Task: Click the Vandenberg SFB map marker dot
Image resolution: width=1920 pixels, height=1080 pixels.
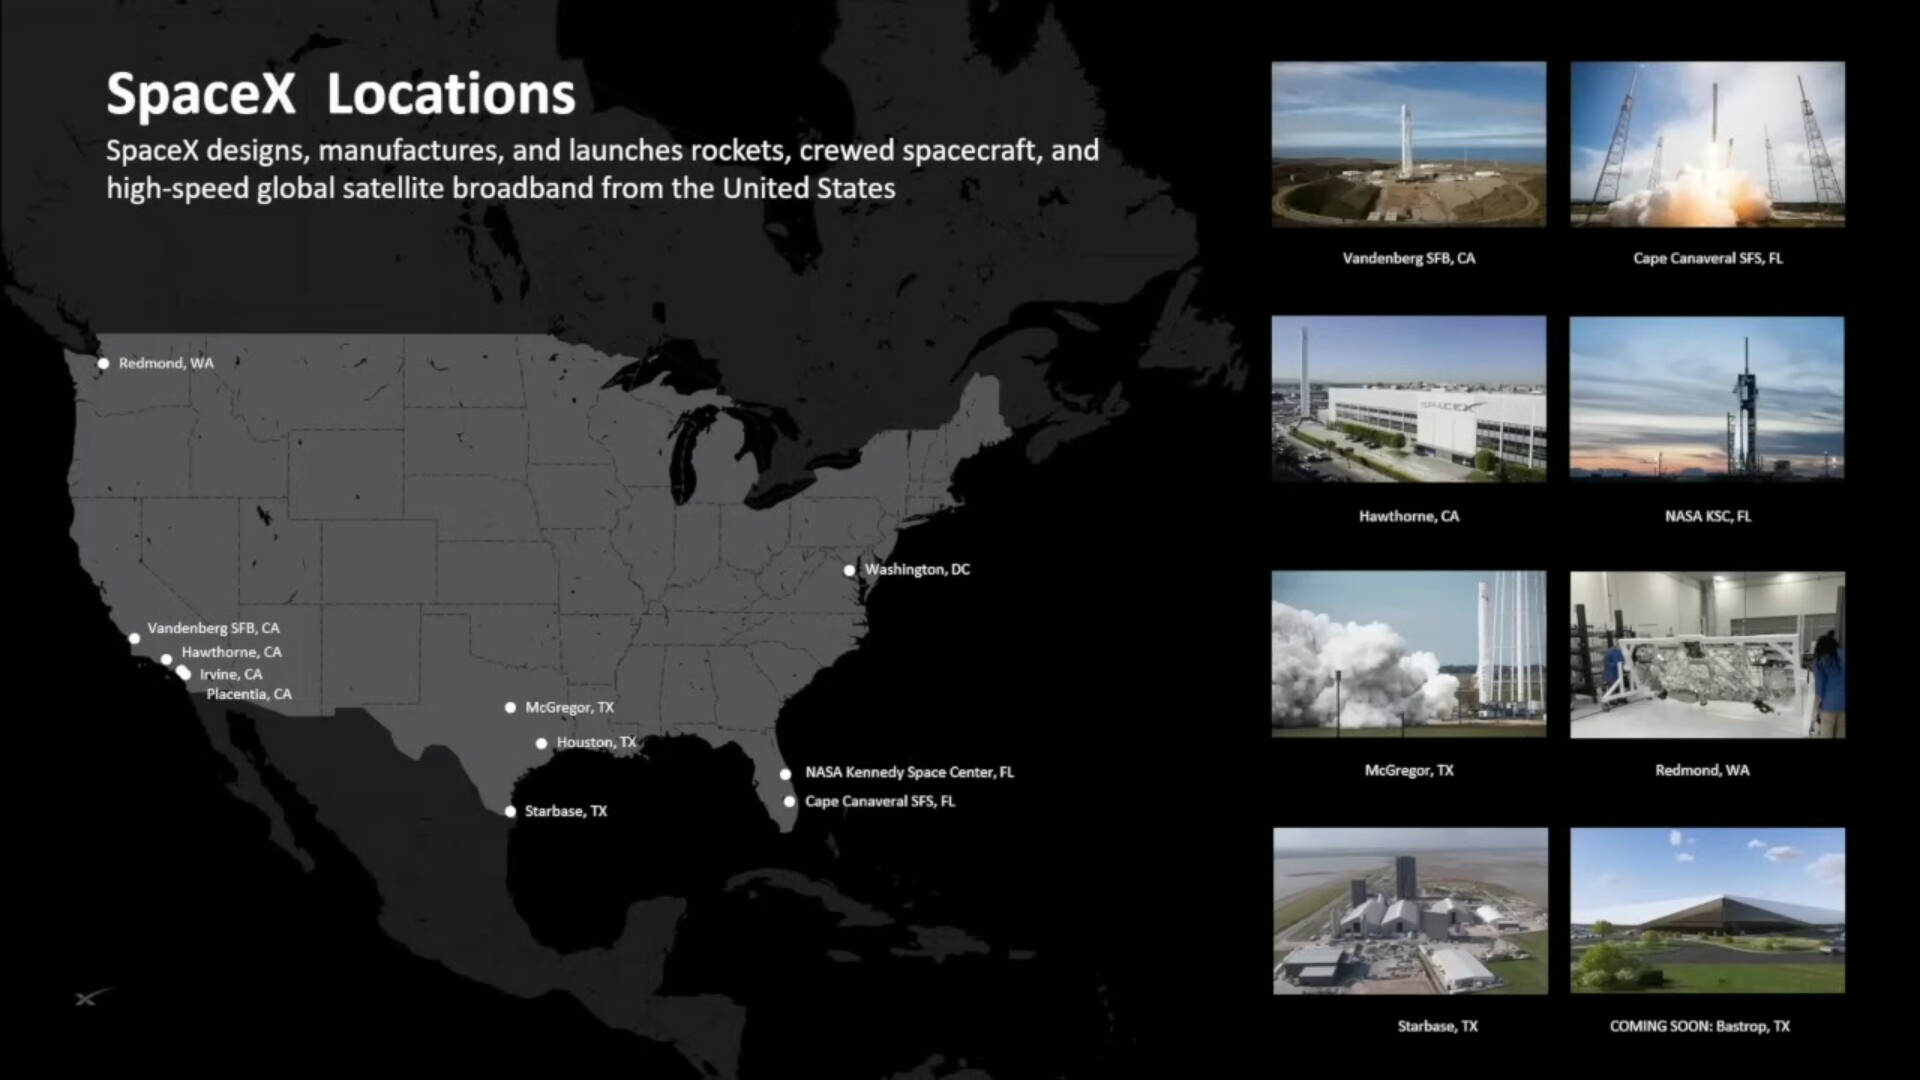Action: (x=134, y=638)
